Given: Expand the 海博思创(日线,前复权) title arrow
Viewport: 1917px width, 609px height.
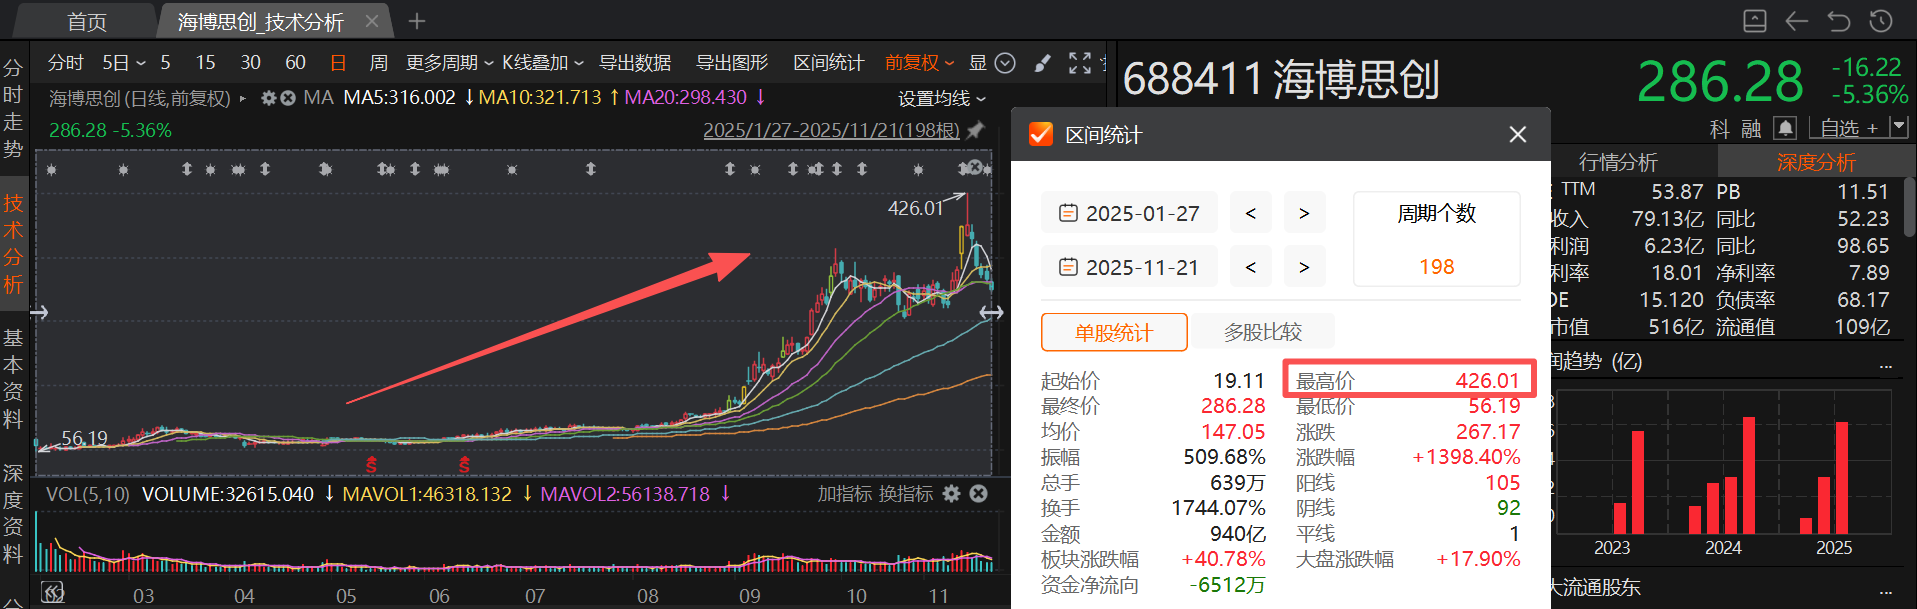Looking at the screenshot, I should coord(242,99).
